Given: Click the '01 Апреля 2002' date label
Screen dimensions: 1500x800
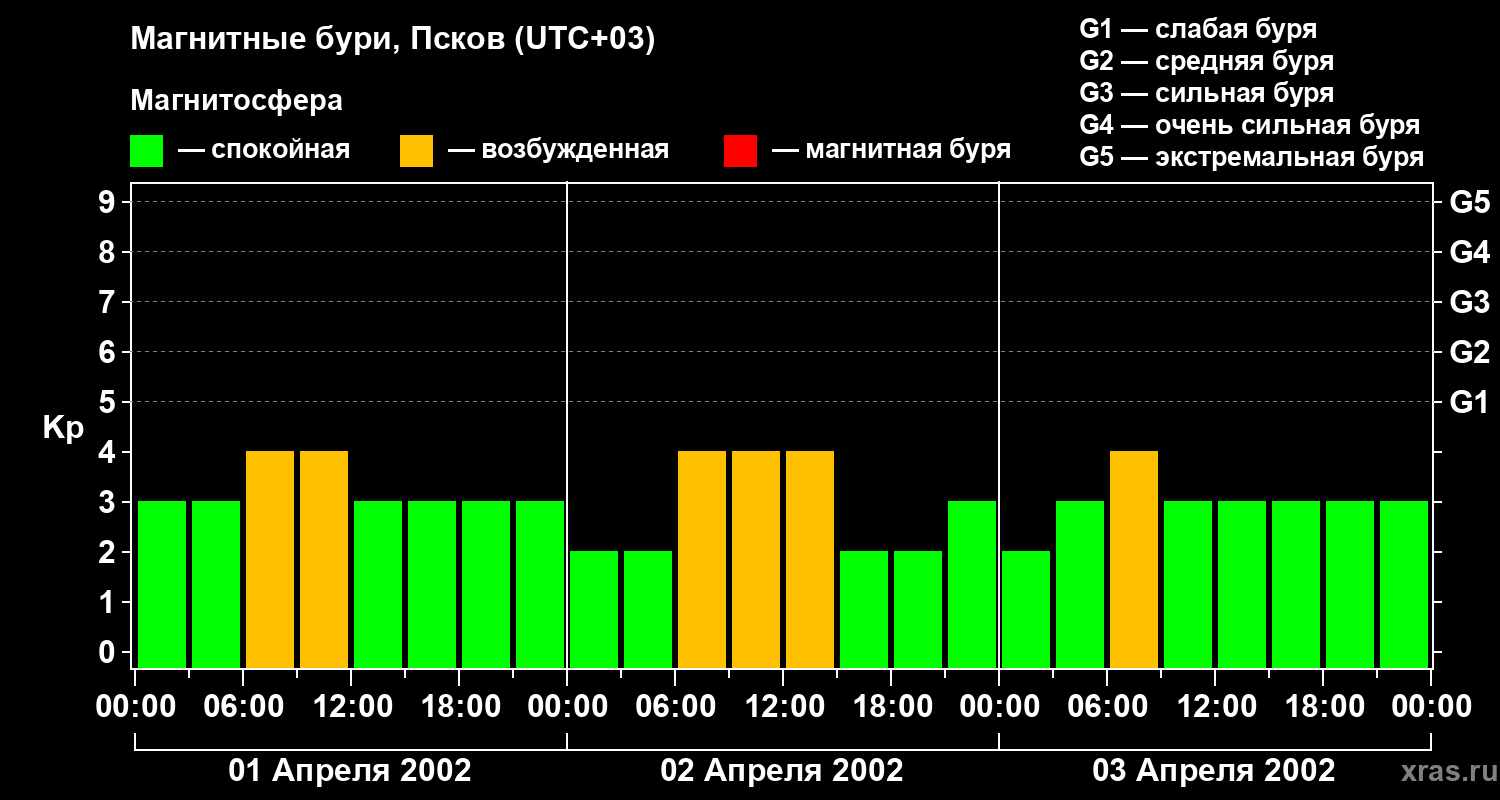Looking at the screenshot, I should pos(350,771).
